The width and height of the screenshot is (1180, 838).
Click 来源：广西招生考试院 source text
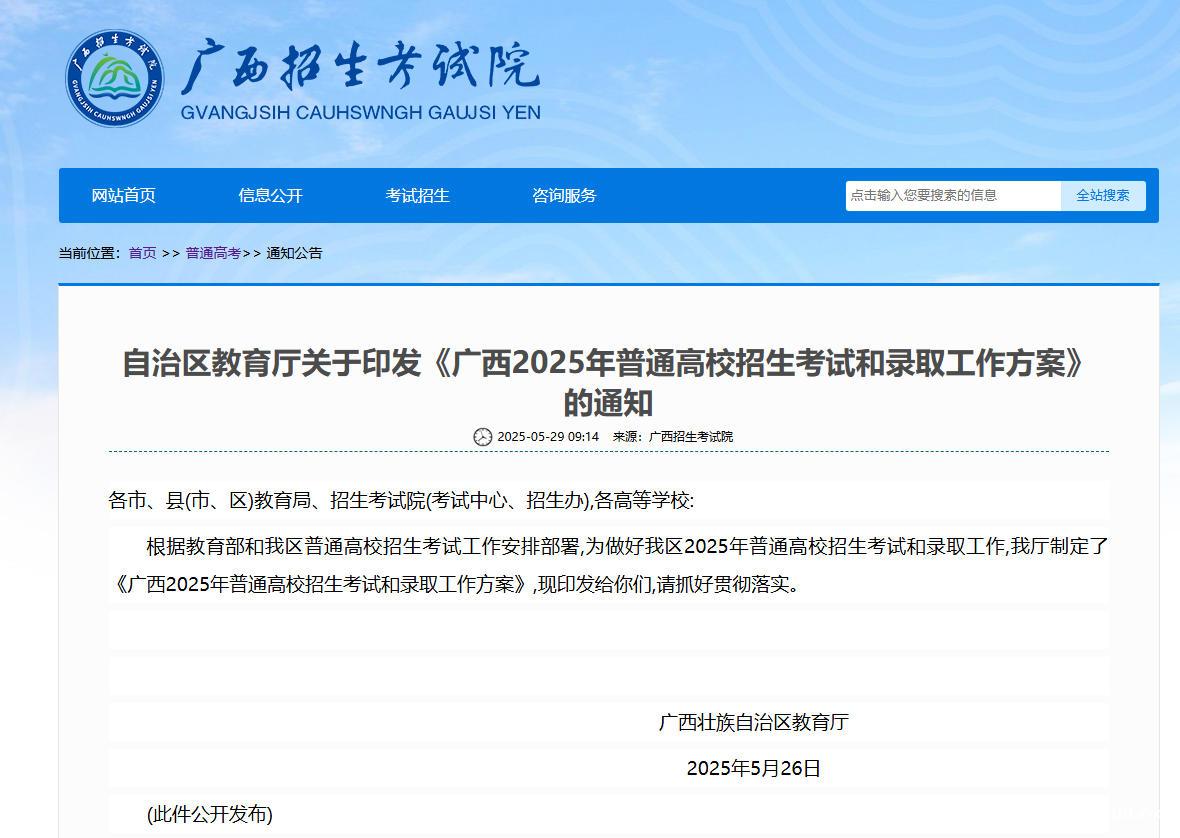coord(673,437)
